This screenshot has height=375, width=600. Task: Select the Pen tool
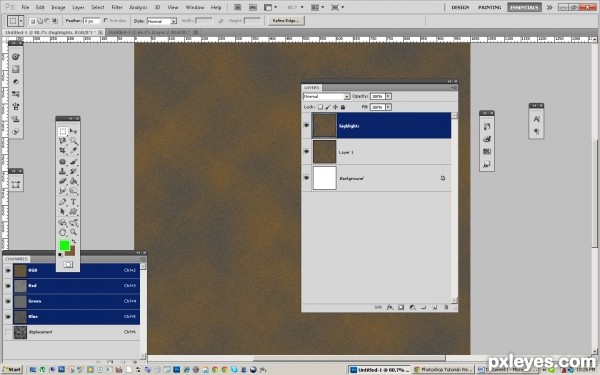pyautogui.click(x=63, y=202)
